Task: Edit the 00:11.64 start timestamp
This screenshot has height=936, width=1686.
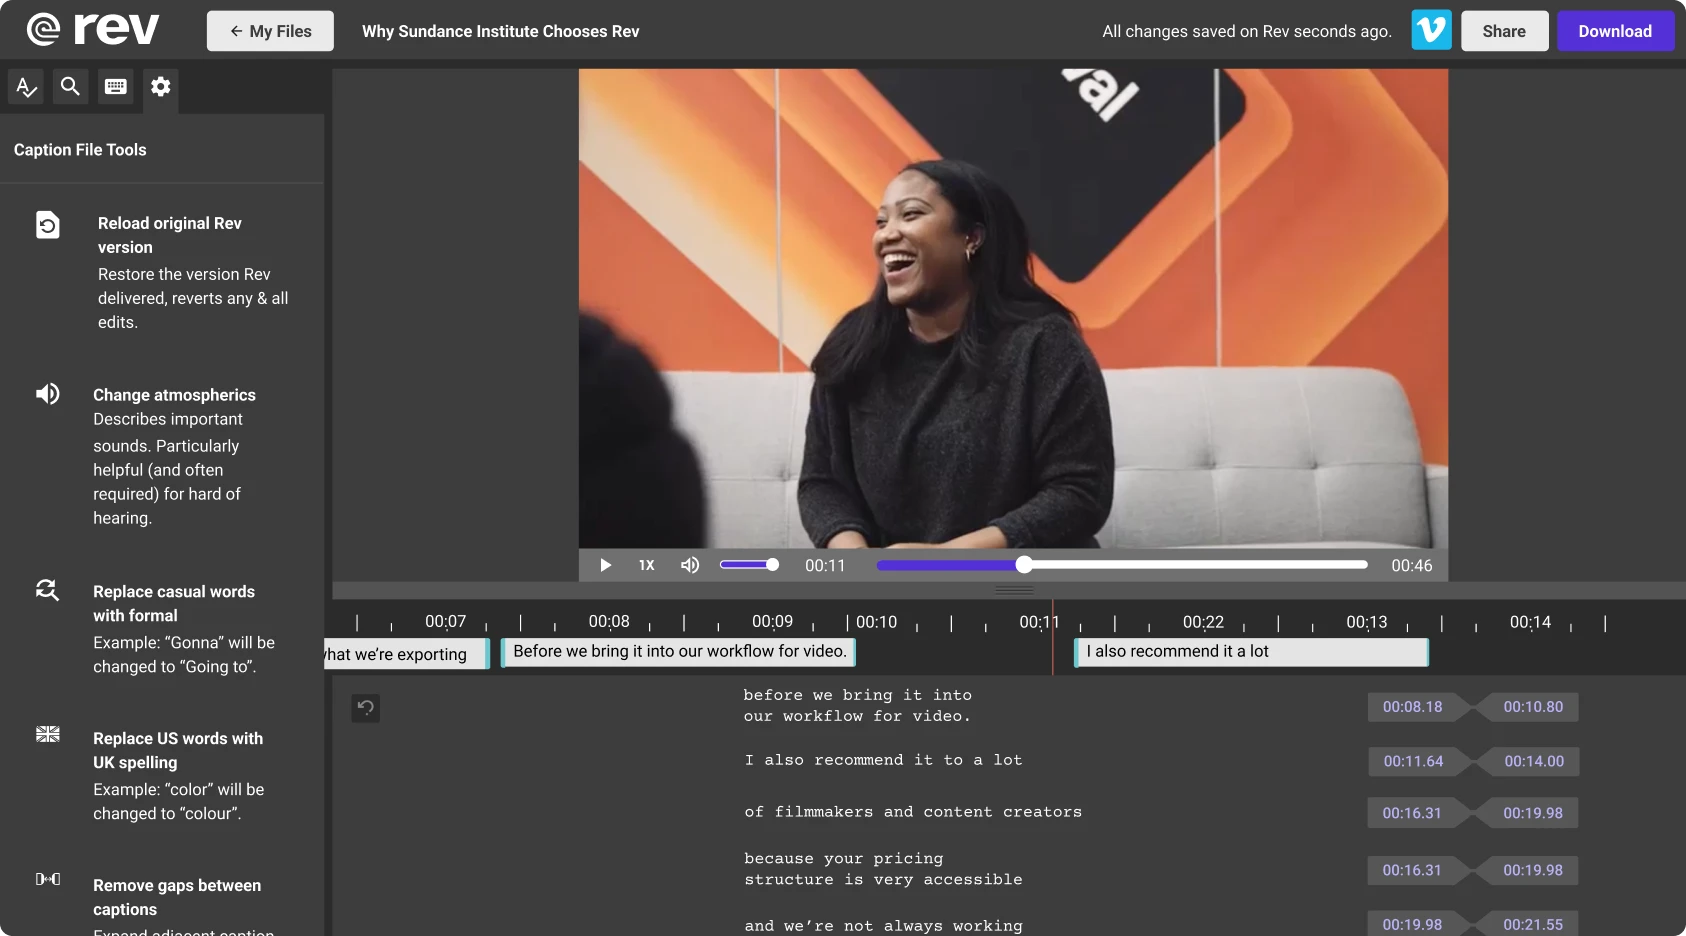Action: tap(1414, 761)
